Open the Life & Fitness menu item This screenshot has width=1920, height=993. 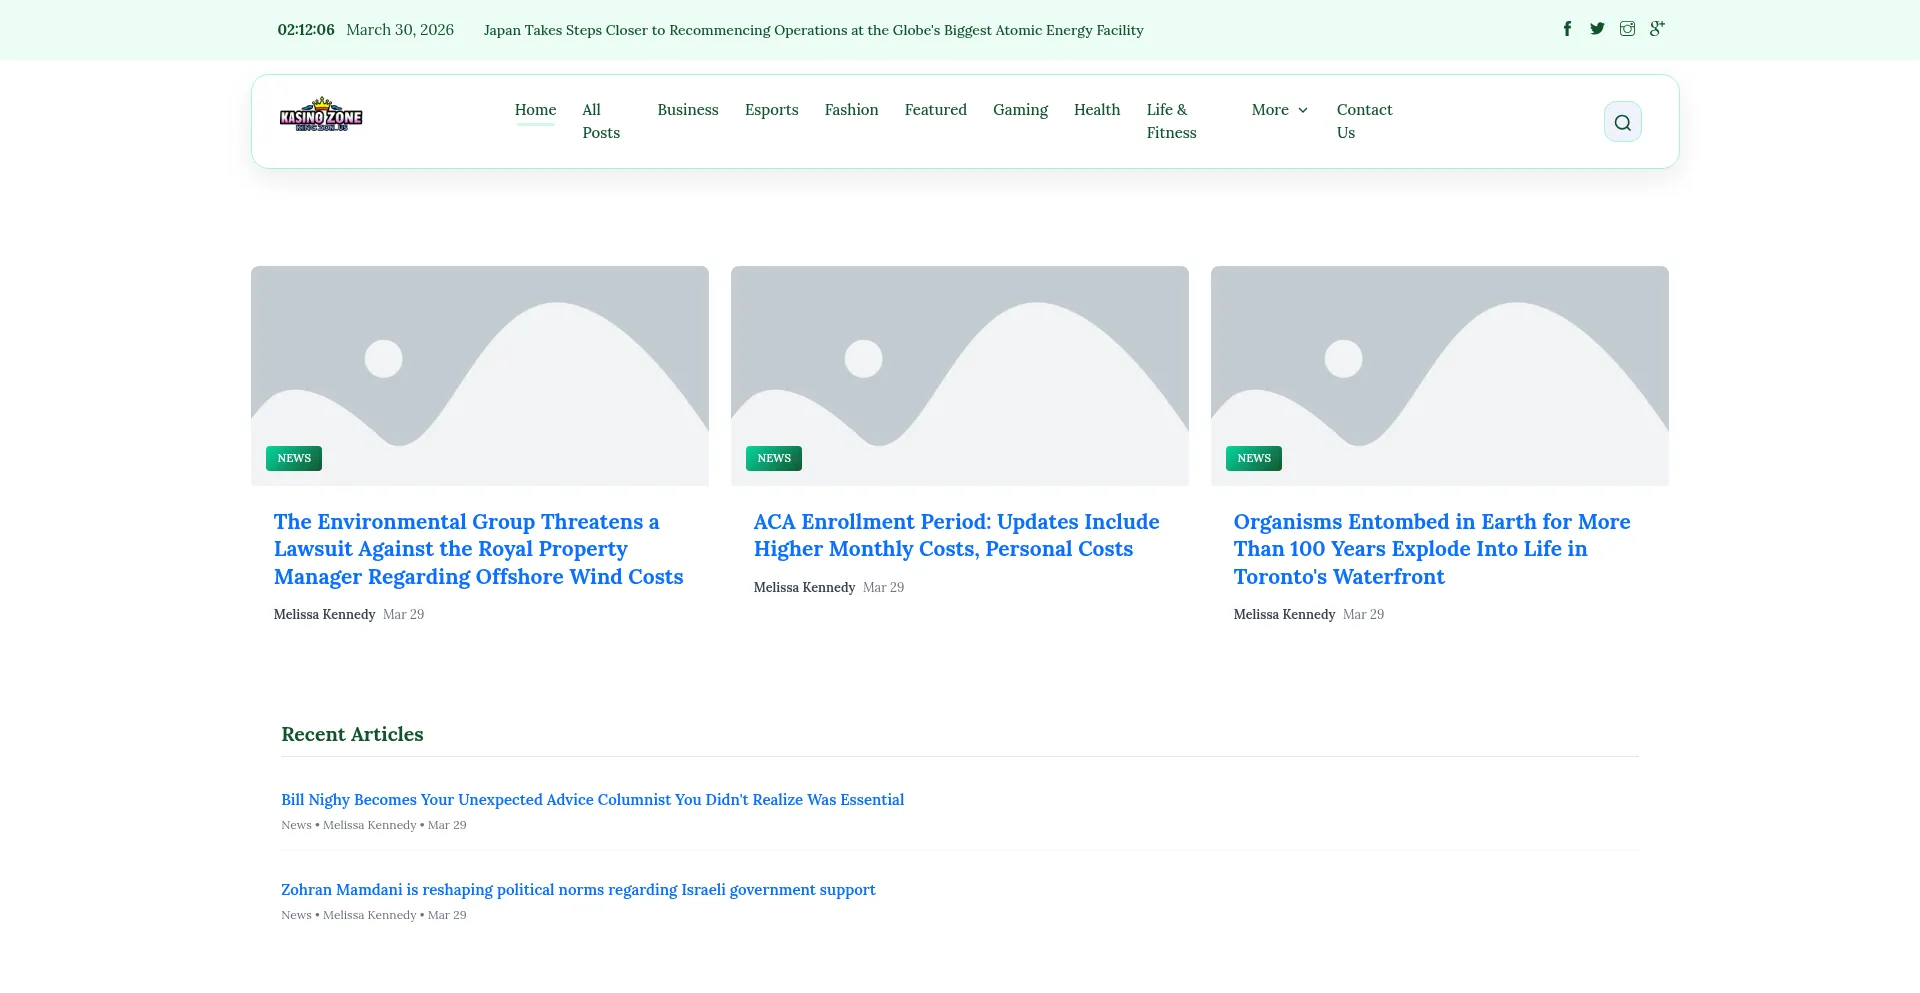point(1171,121)
